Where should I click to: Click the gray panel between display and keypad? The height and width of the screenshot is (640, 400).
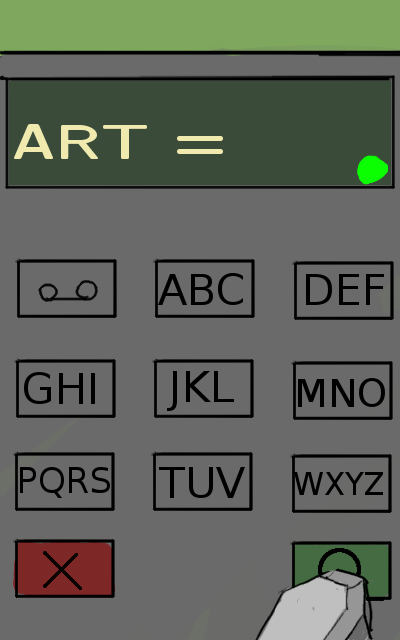200,222
